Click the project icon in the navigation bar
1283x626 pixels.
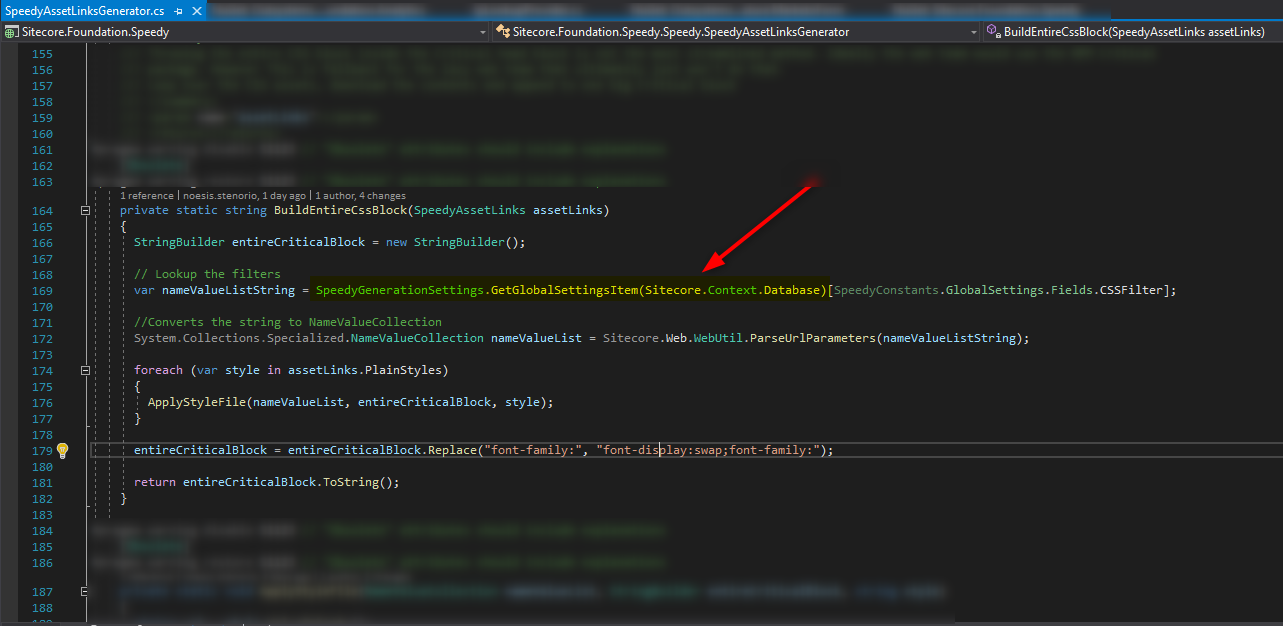(9, 31)
